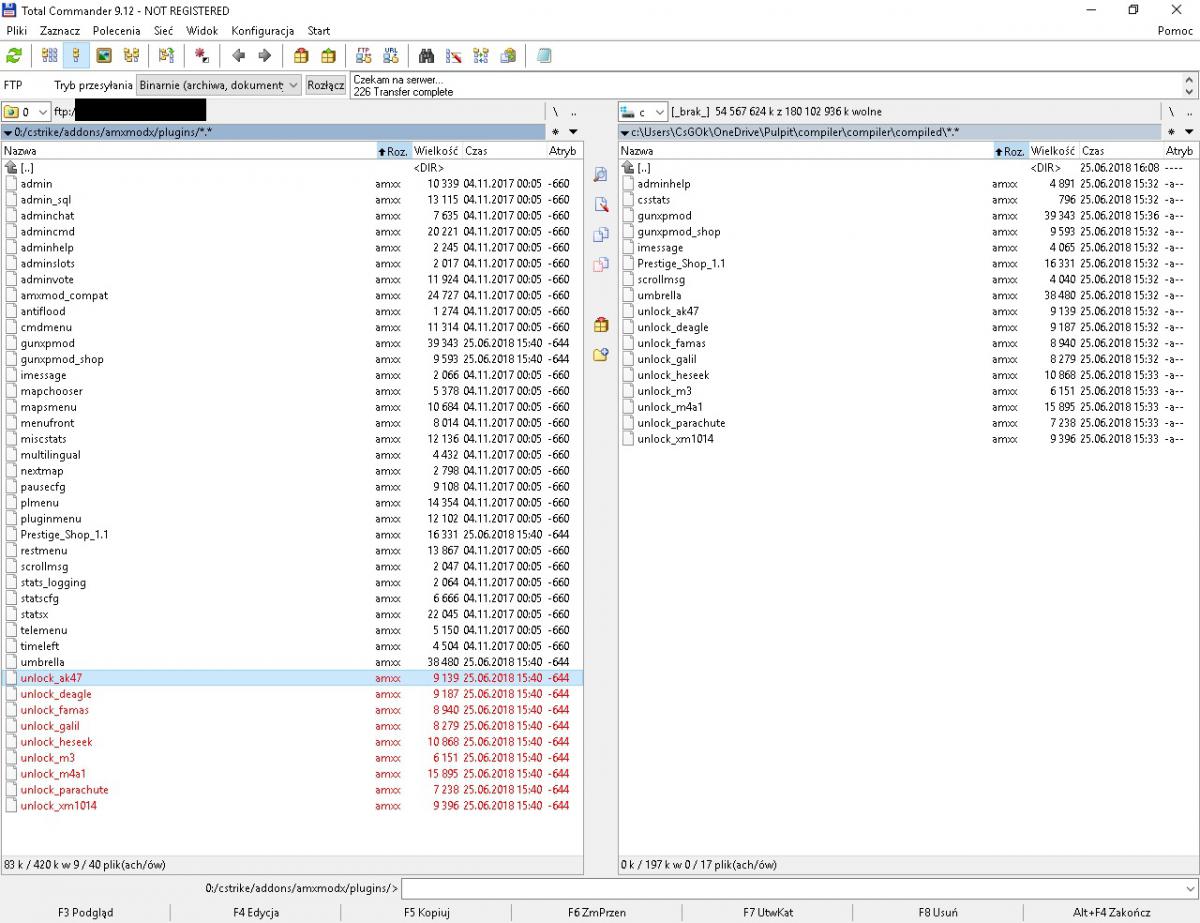Sort left panel by Nazwa column header
1200x923 pixels.
187,151
